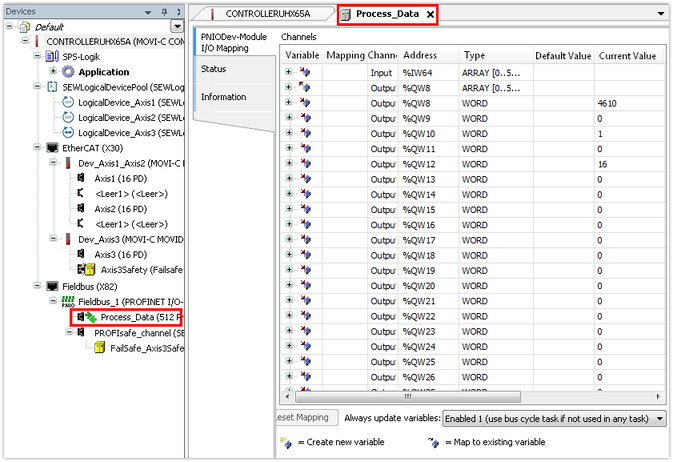Viewport: 673px width, 462px height.
Task: Open the Default project dropdown in Devices
Action: [177, 26]
